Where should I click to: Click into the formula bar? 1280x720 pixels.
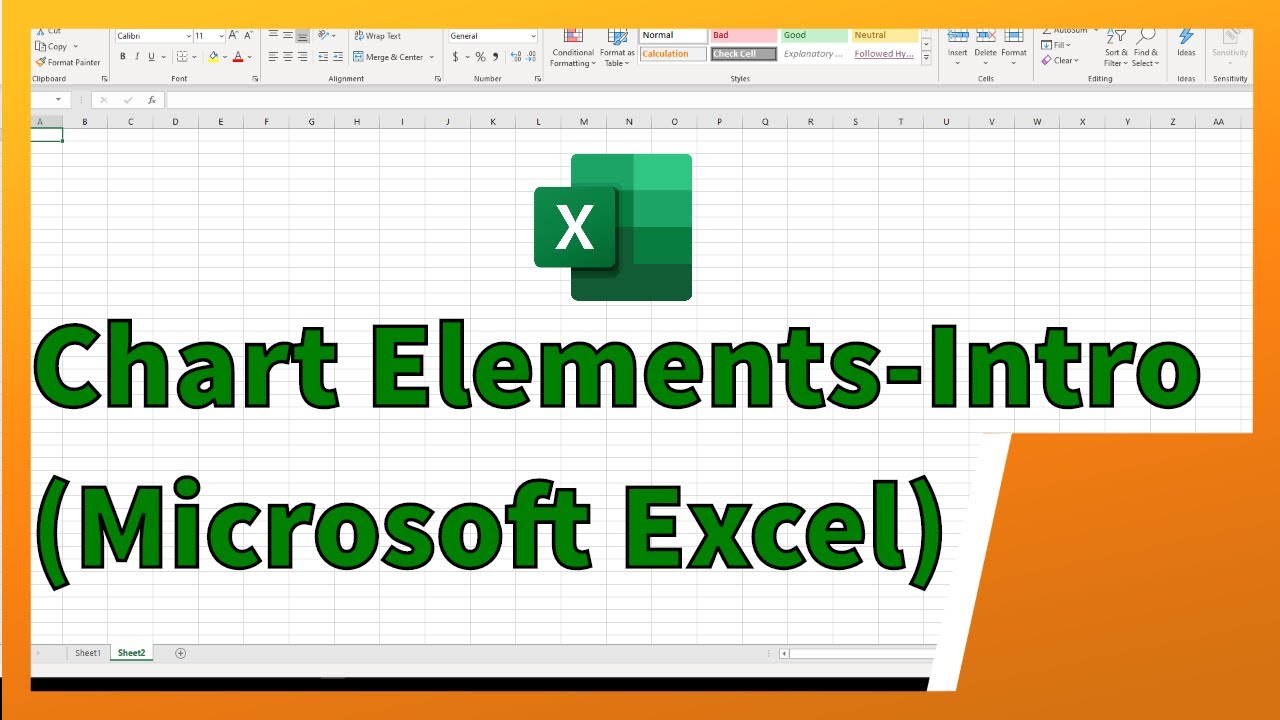click(708, 100)
